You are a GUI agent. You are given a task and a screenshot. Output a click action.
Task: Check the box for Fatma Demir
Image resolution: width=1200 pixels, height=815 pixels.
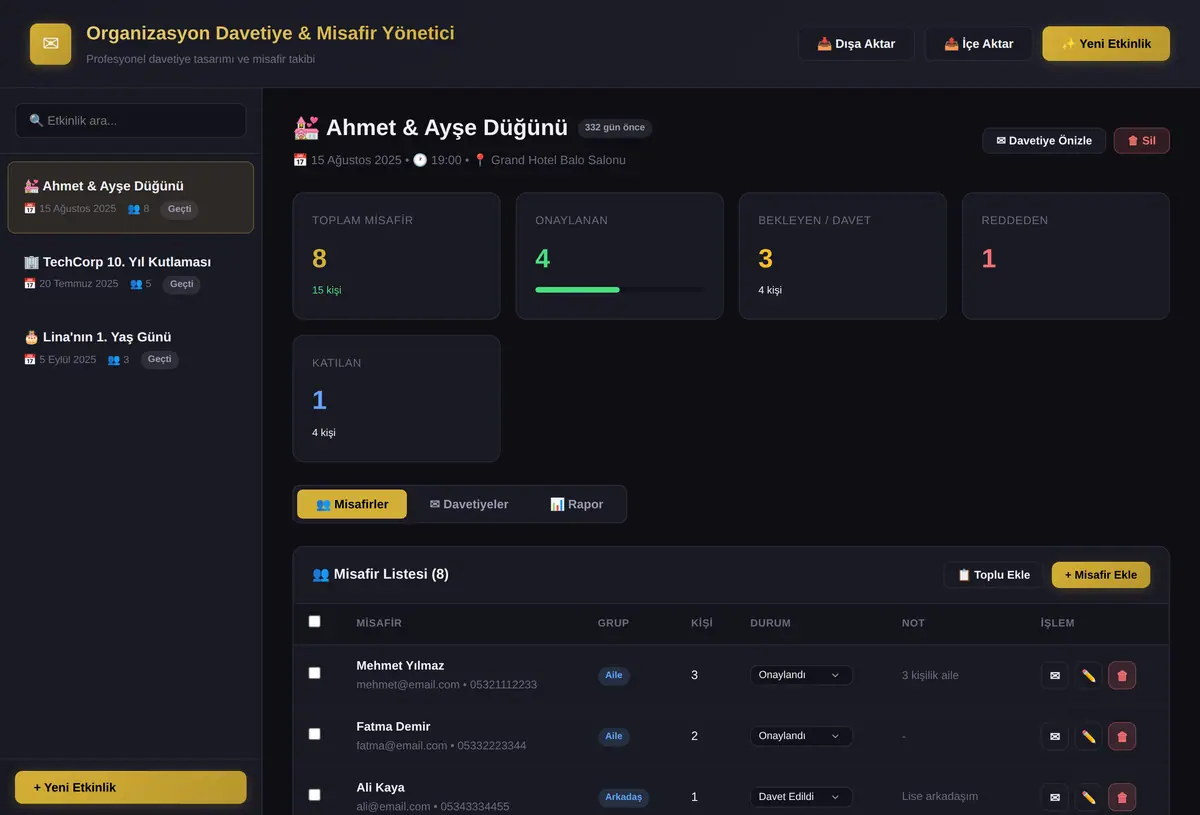click(x=314, y=734)
